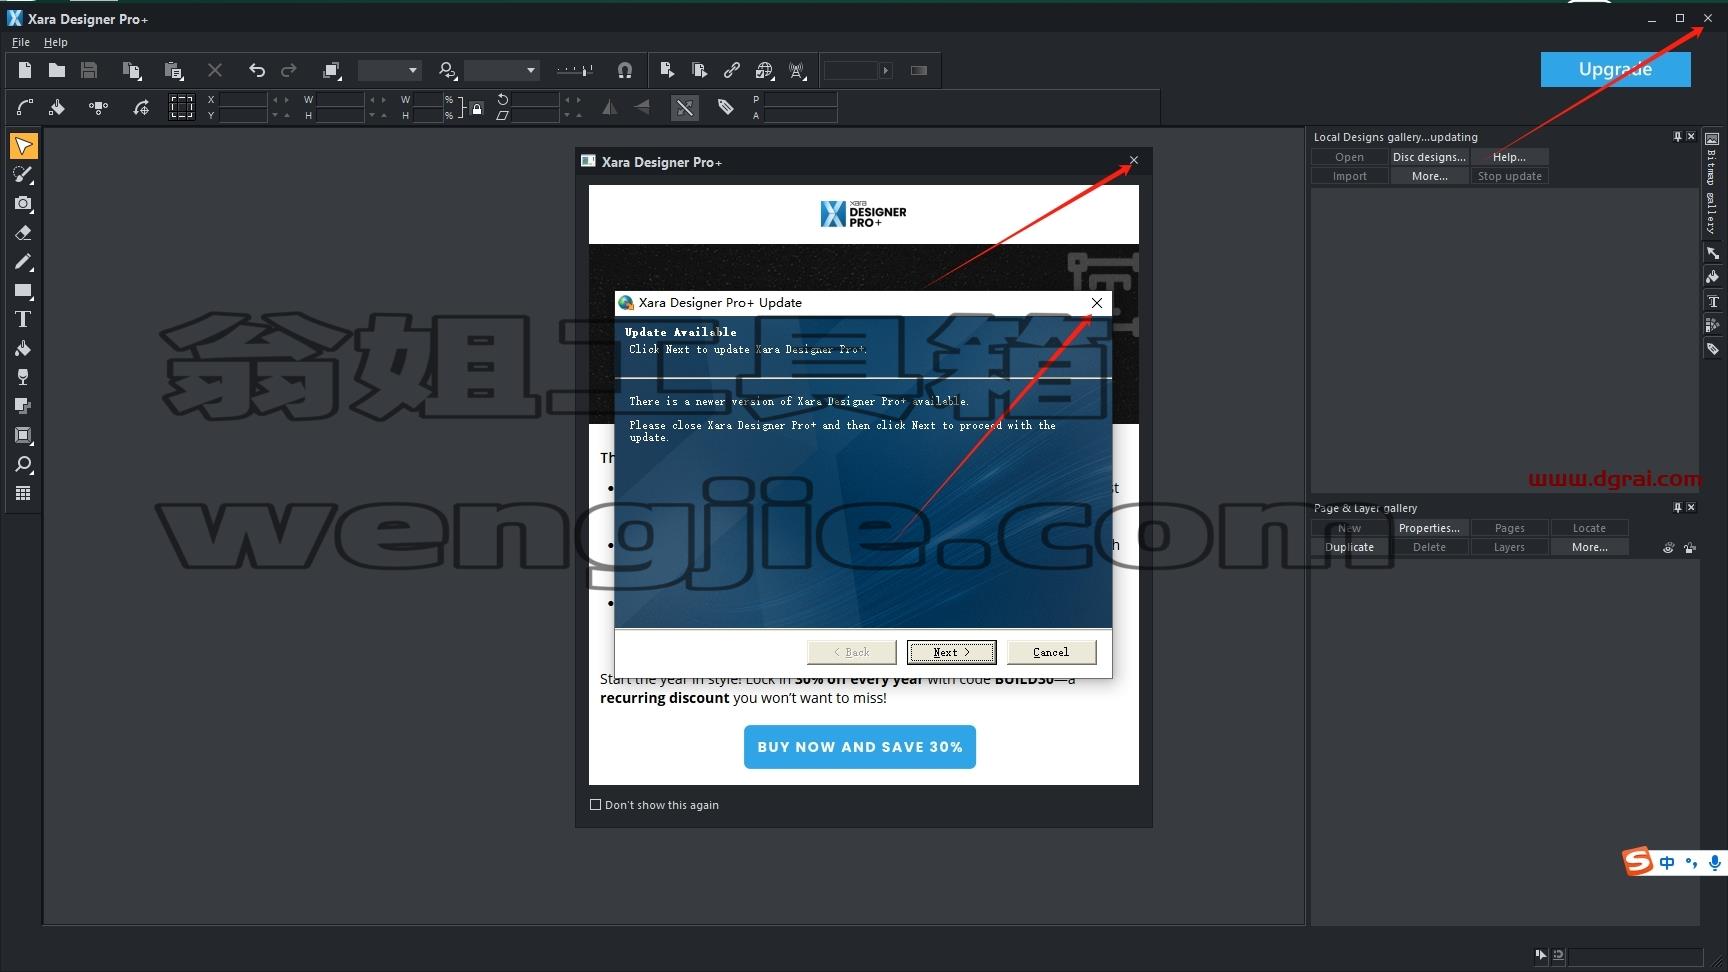Toggle the marquee selection bounds icon
Image resolution: width=1728 pixels, height=972 pixels.
[x=181, y=107]
